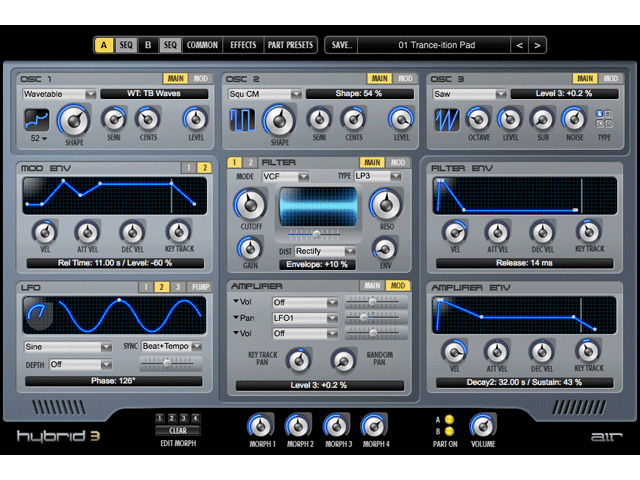The height and width of the screenshot is (480, 640).
Task: Toggle Part A on indicator
Action: [x=449, y=419]
